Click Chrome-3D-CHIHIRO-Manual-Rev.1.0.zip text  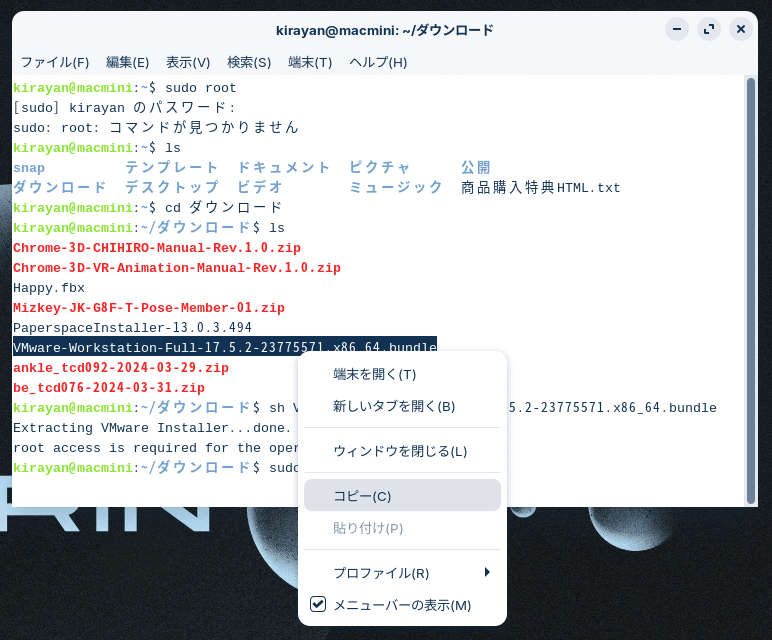coord(157,248)
